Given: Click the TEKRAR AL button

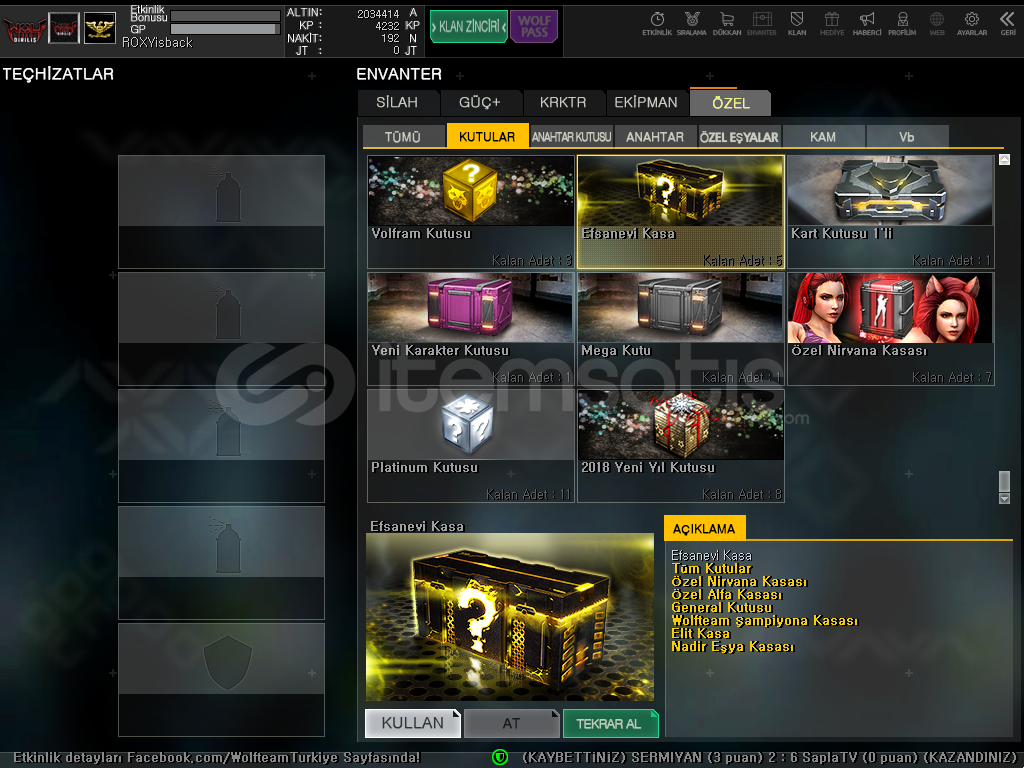Looking at the screenshot, I should (x=610, y=723).
